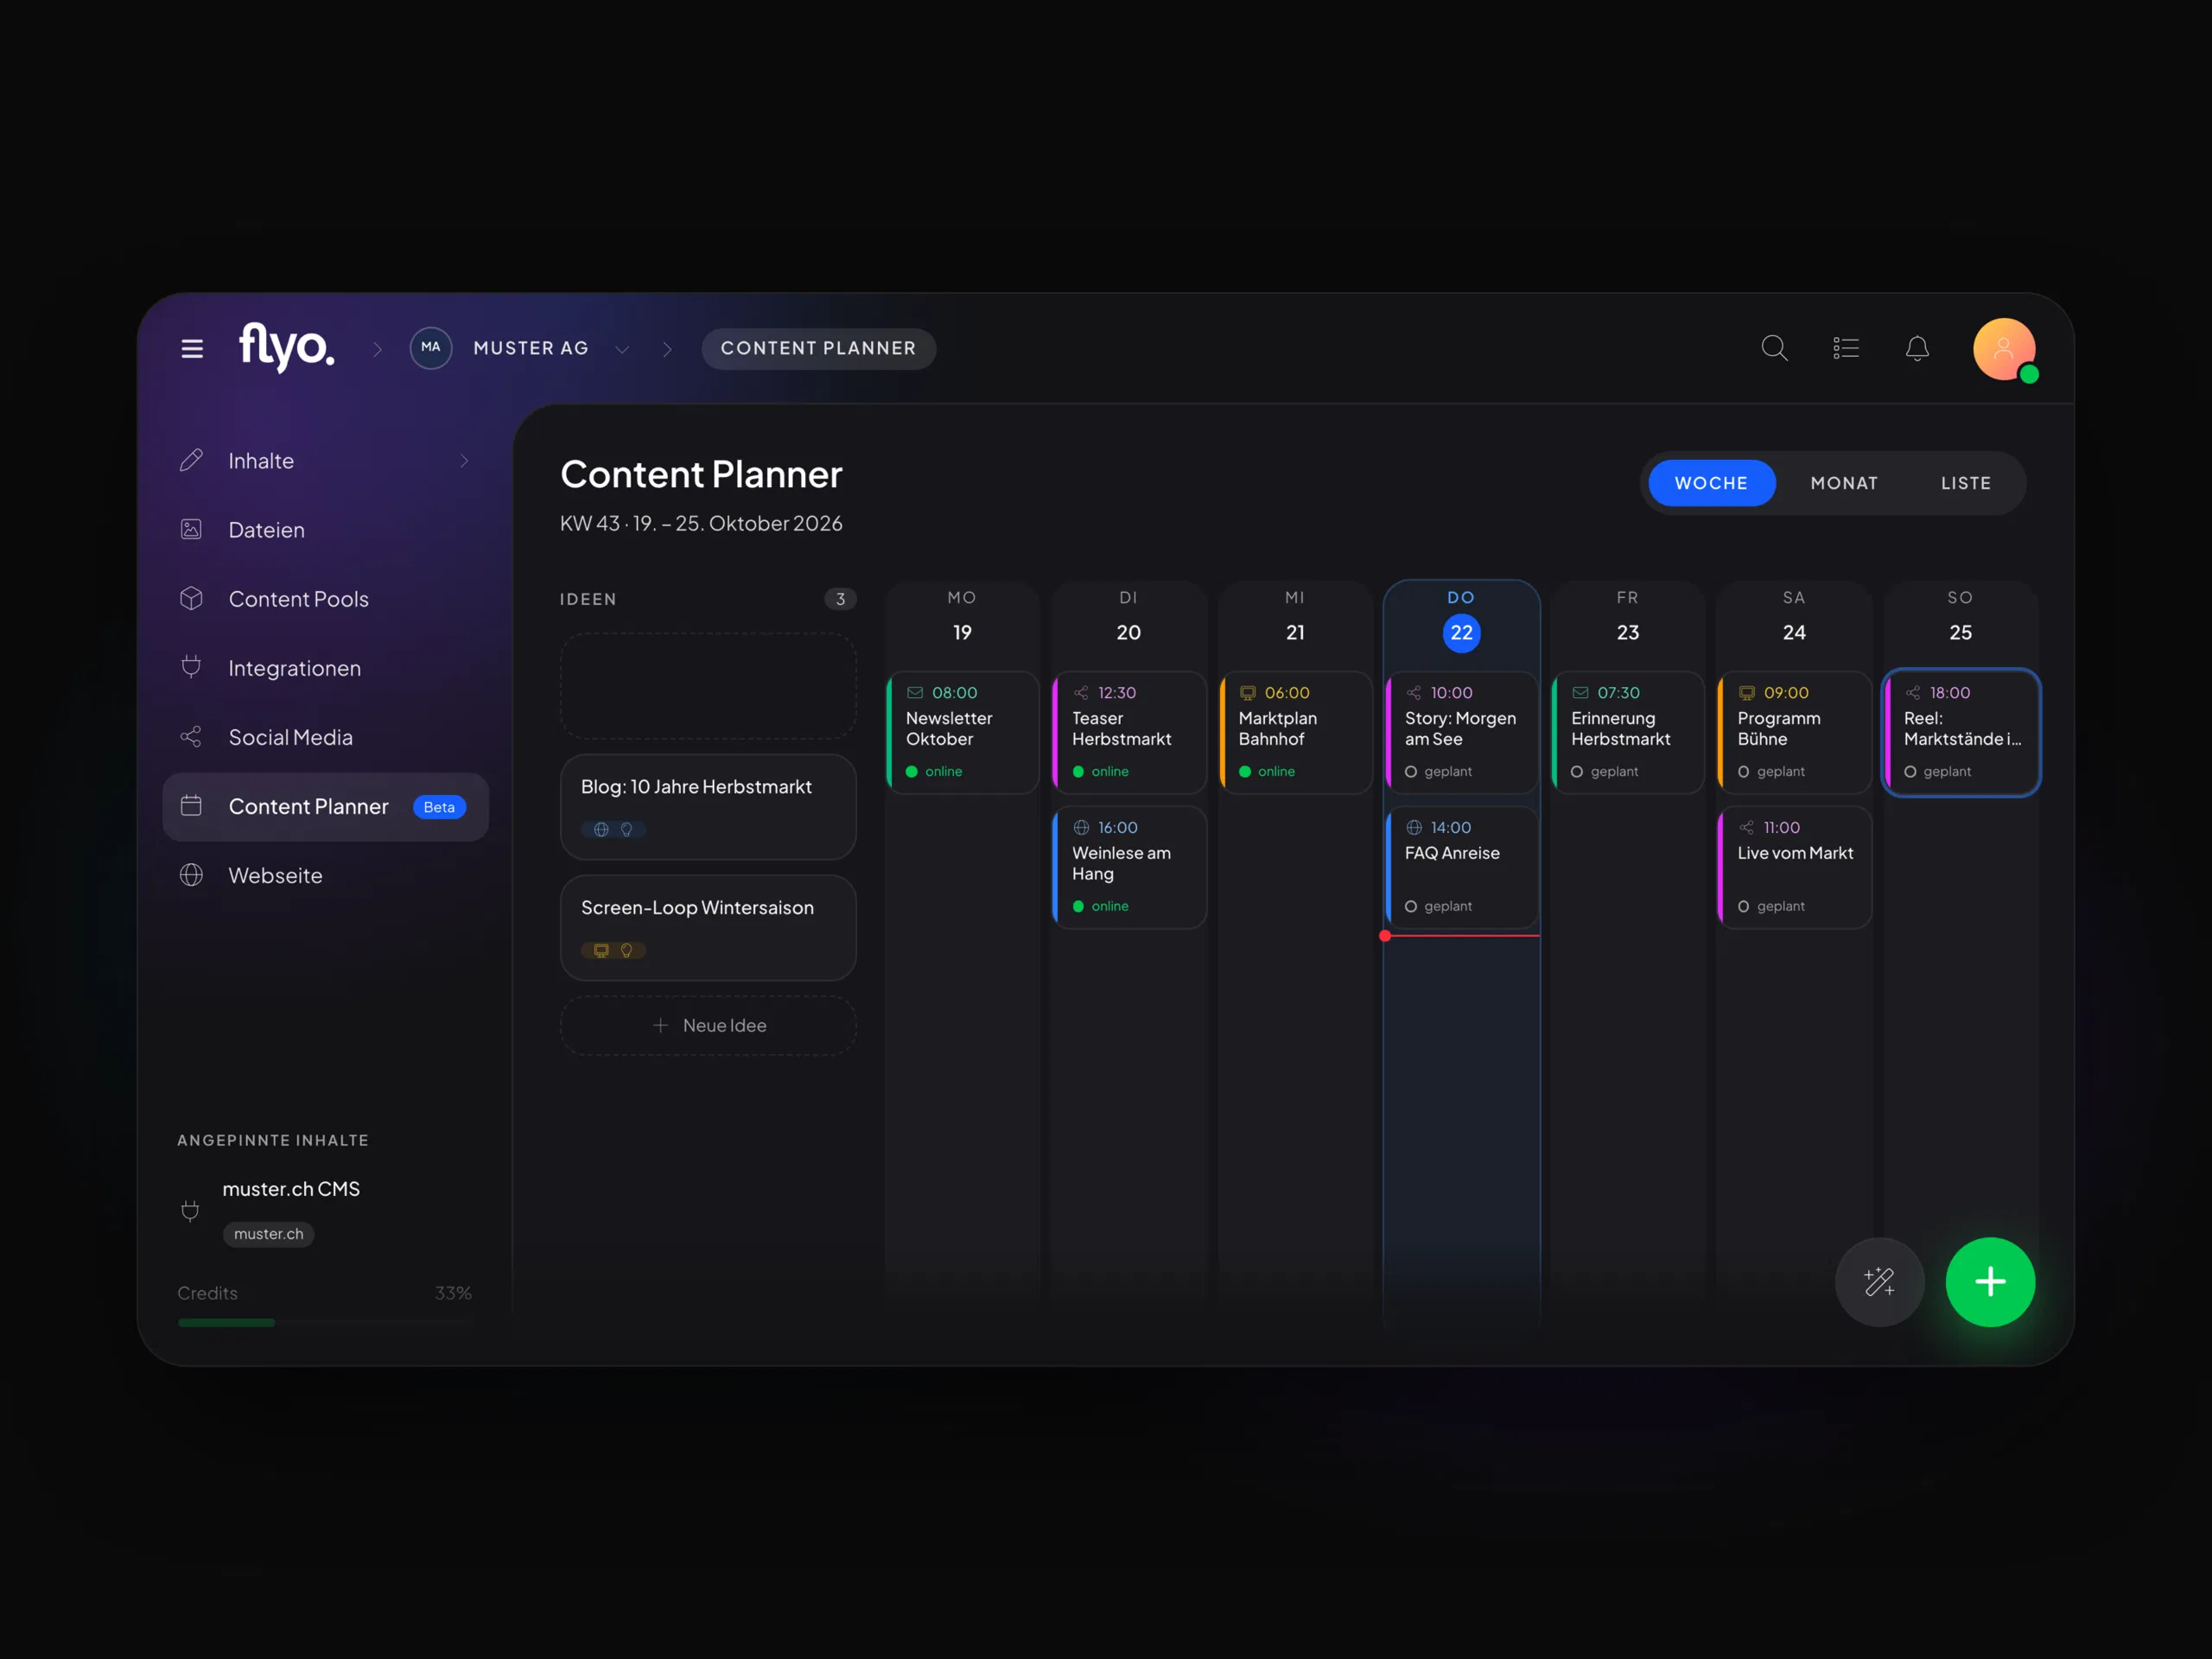Expand the Inhalte submenu chevron
Viewport: 2212px width, 1659px height.
pyautogui.click(x=464, y=461)
